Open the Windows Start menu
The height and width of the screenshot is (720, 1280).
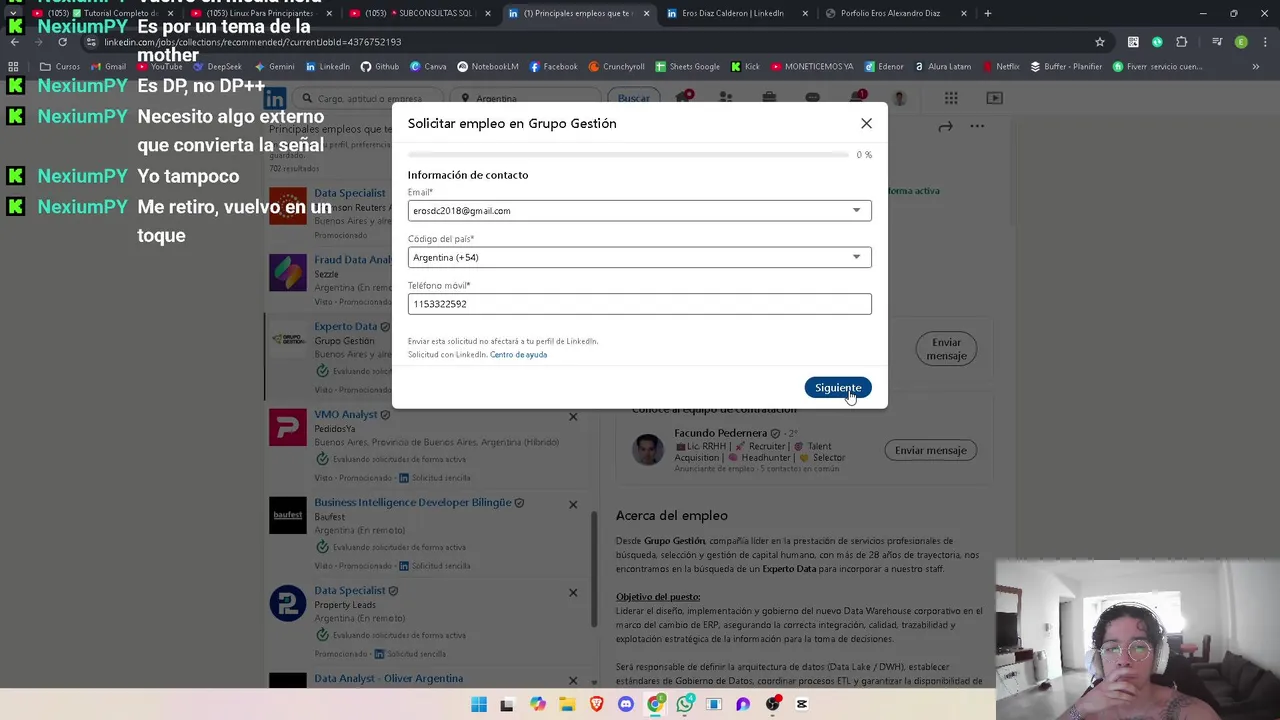[479, 704]
